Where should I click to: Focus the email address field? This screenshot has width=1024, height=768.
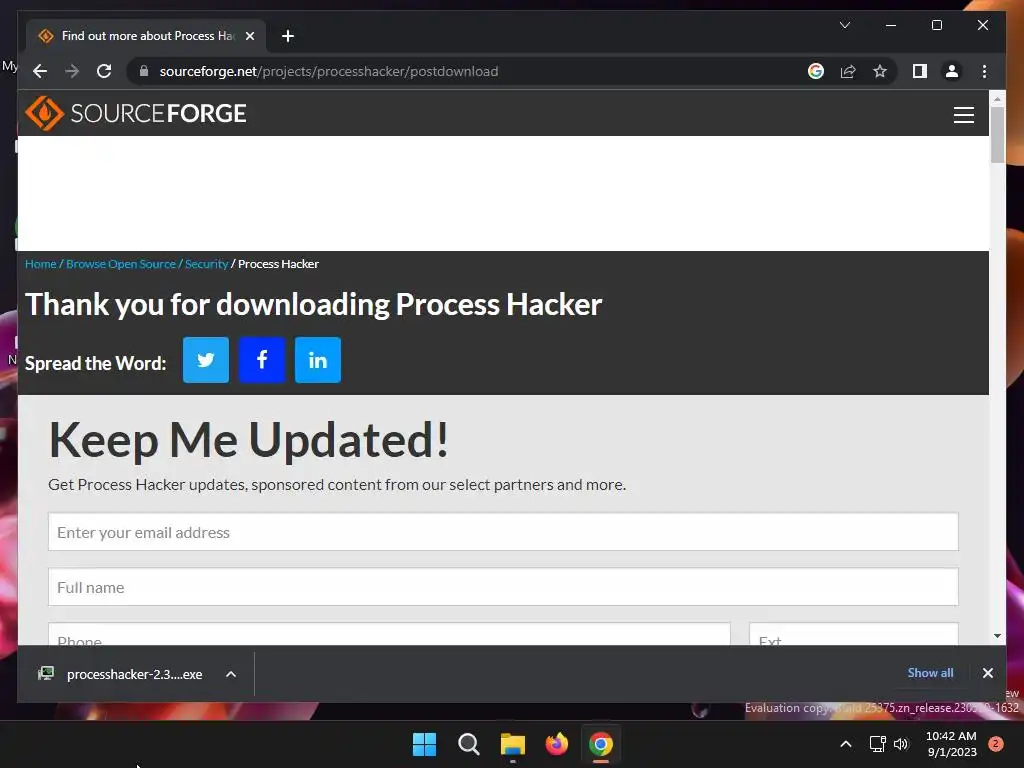(x=503, y=532)
